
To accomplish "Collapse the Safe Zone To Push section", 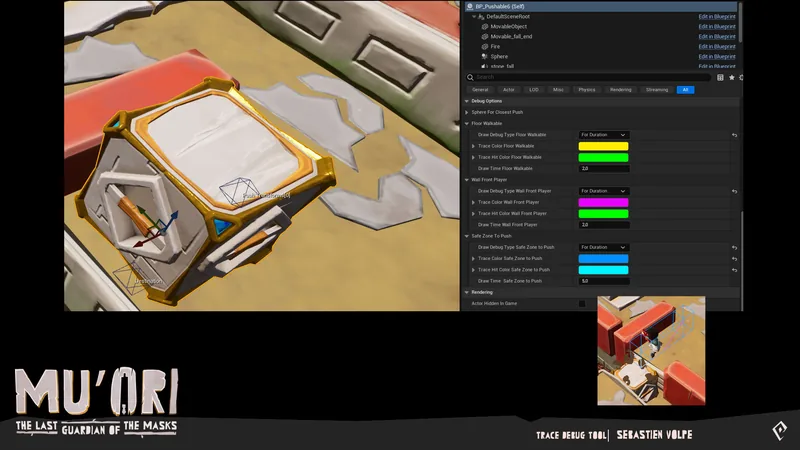I will [467, 236].
